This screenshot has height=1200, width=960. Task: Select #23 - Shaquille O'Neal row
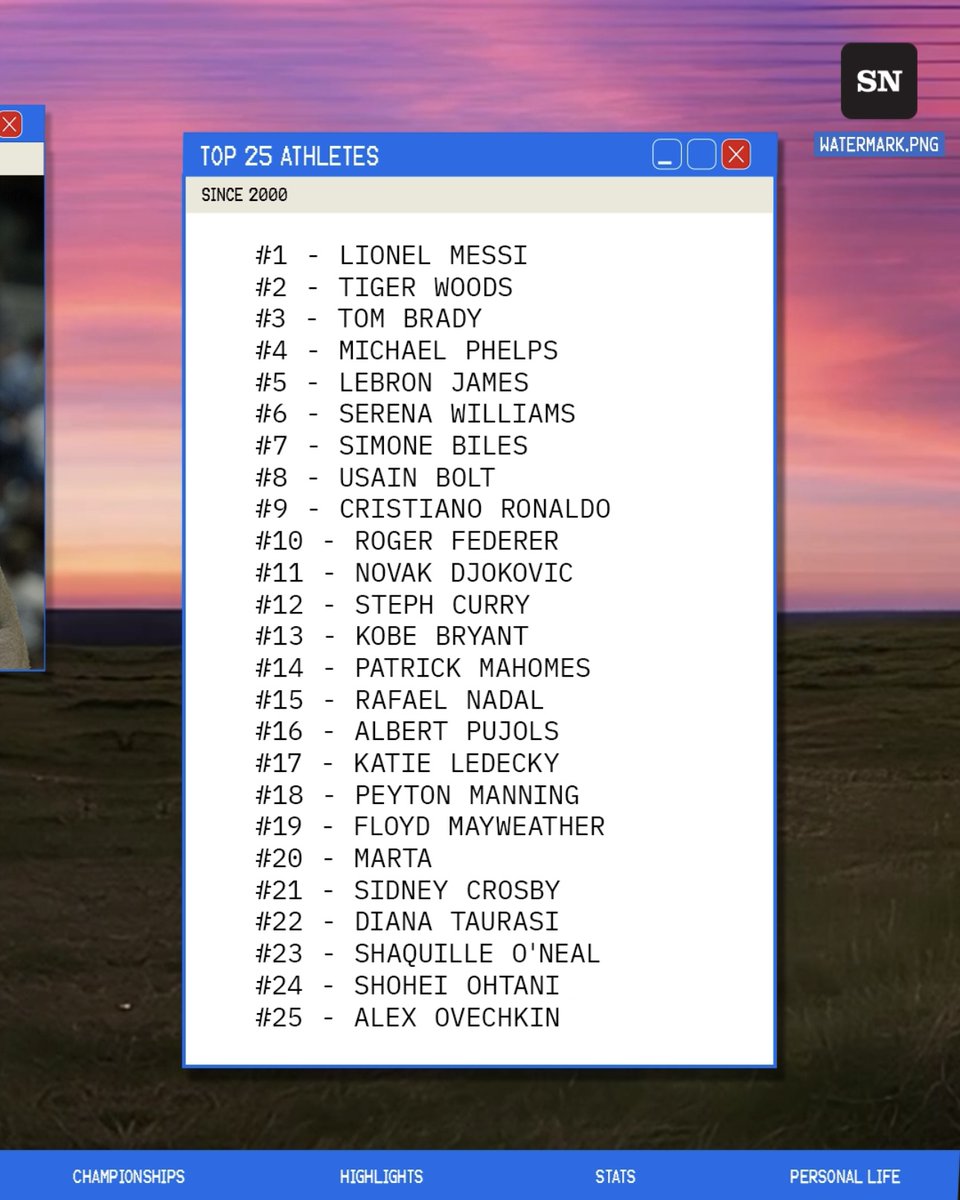click(428, 953)
